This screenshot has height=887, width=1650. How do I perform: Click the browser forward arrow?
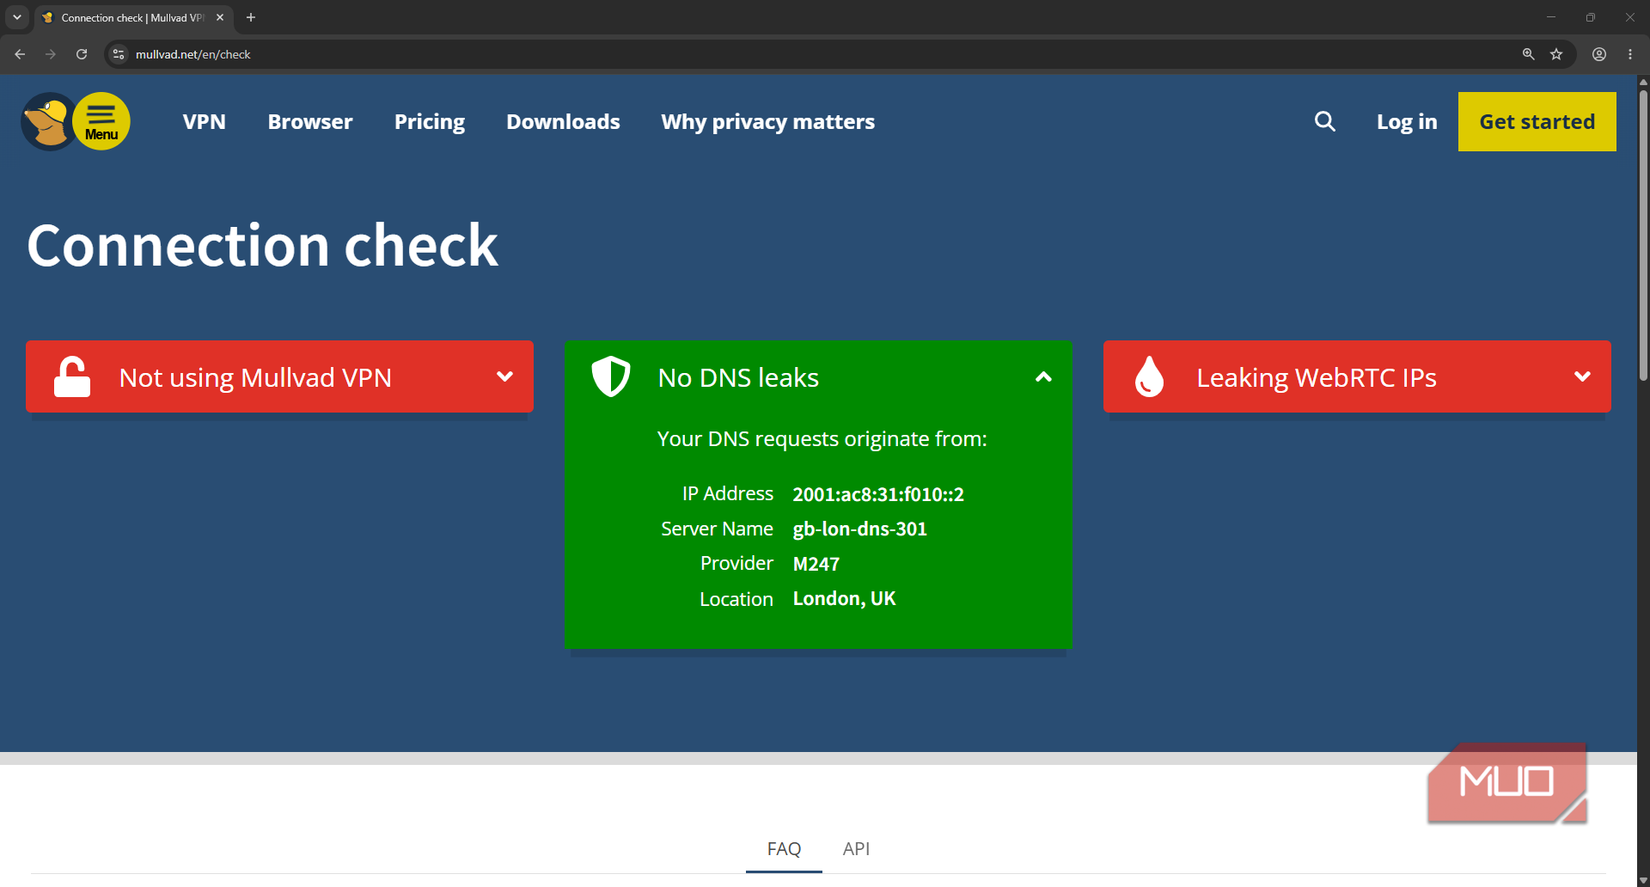[x=50, y=54]
